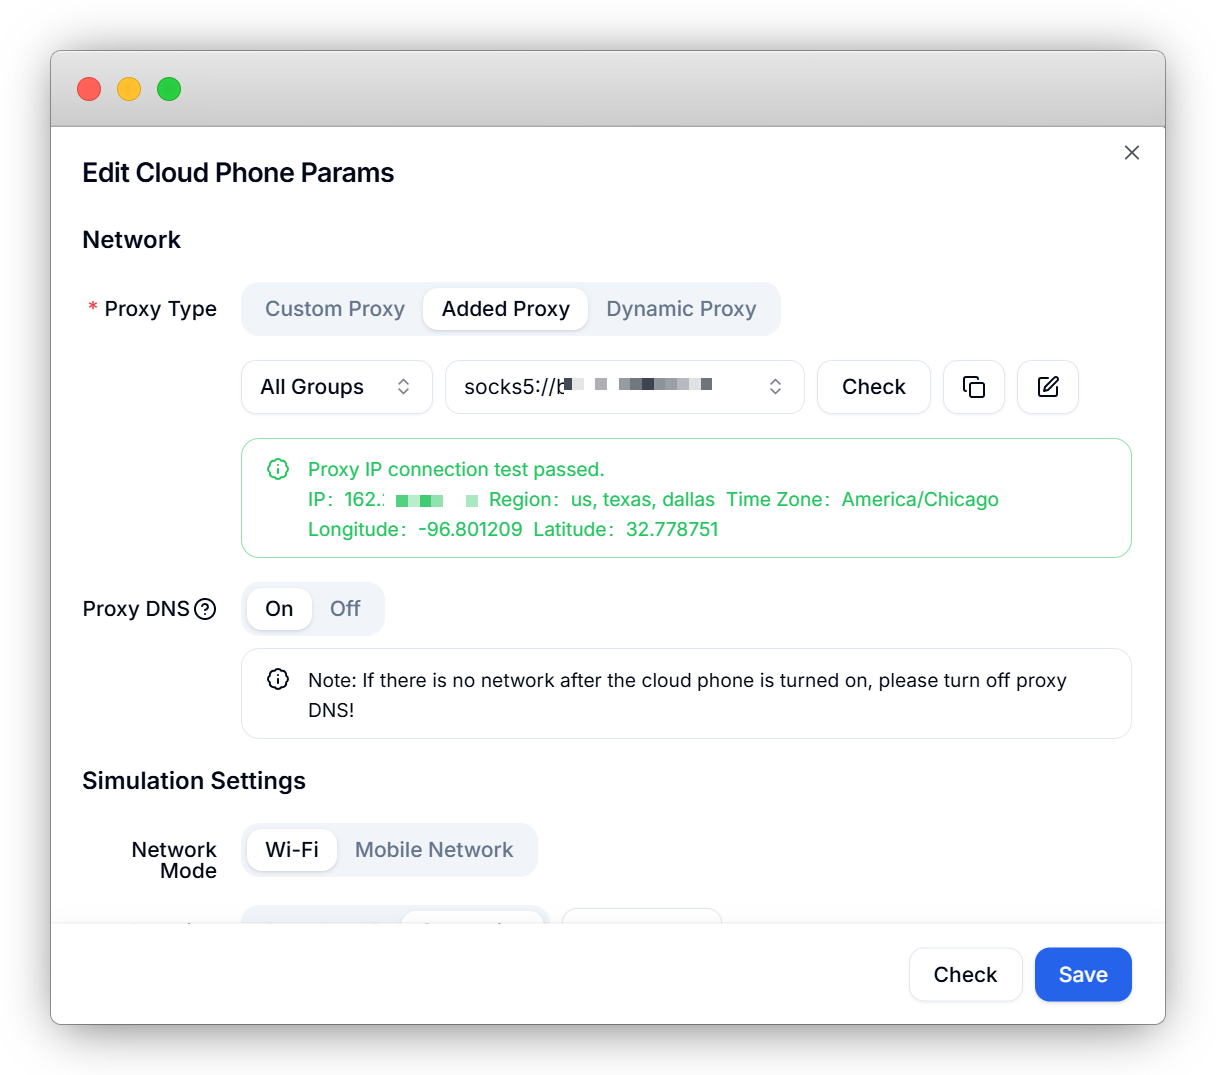Click the yellow macOS minimize button
The height and width of the screenshot is (1075, 1216).
tap(129, 89)
